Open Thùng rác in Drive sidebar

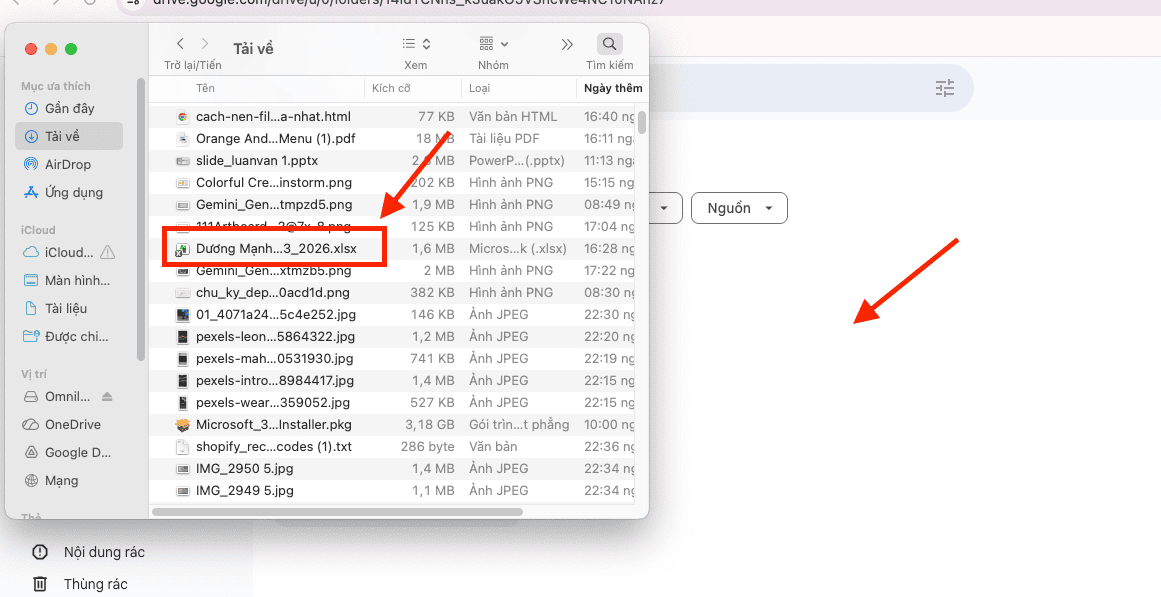click(80, 584)
